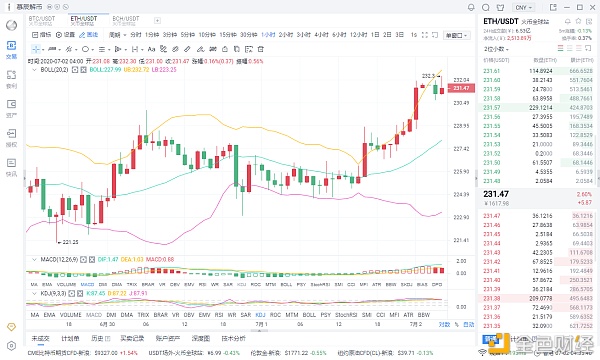Switch to the BCH/USDT tab
Image resolution: width=600 pixels, height=360 pixels.
pyautogui.click(x=126, y=20)
